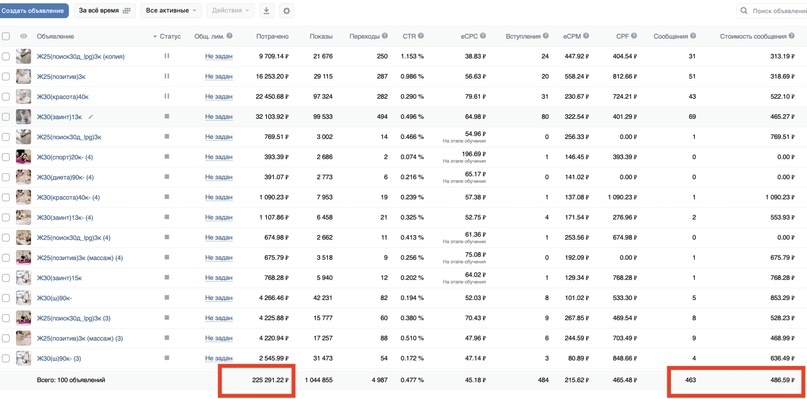Click the download export icon

click(266, 10)
